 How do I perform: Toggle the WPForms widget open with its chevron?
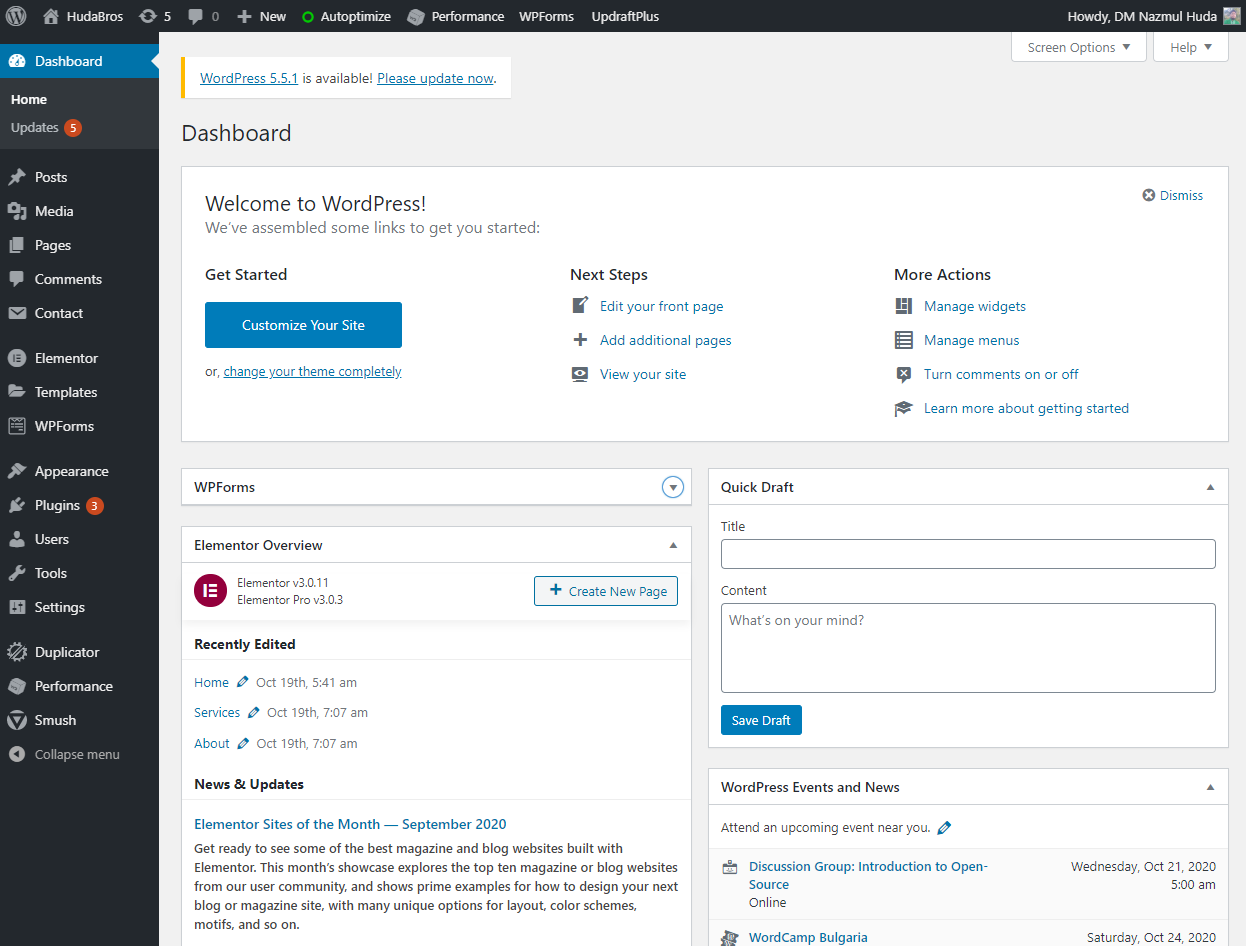[672, 487]
